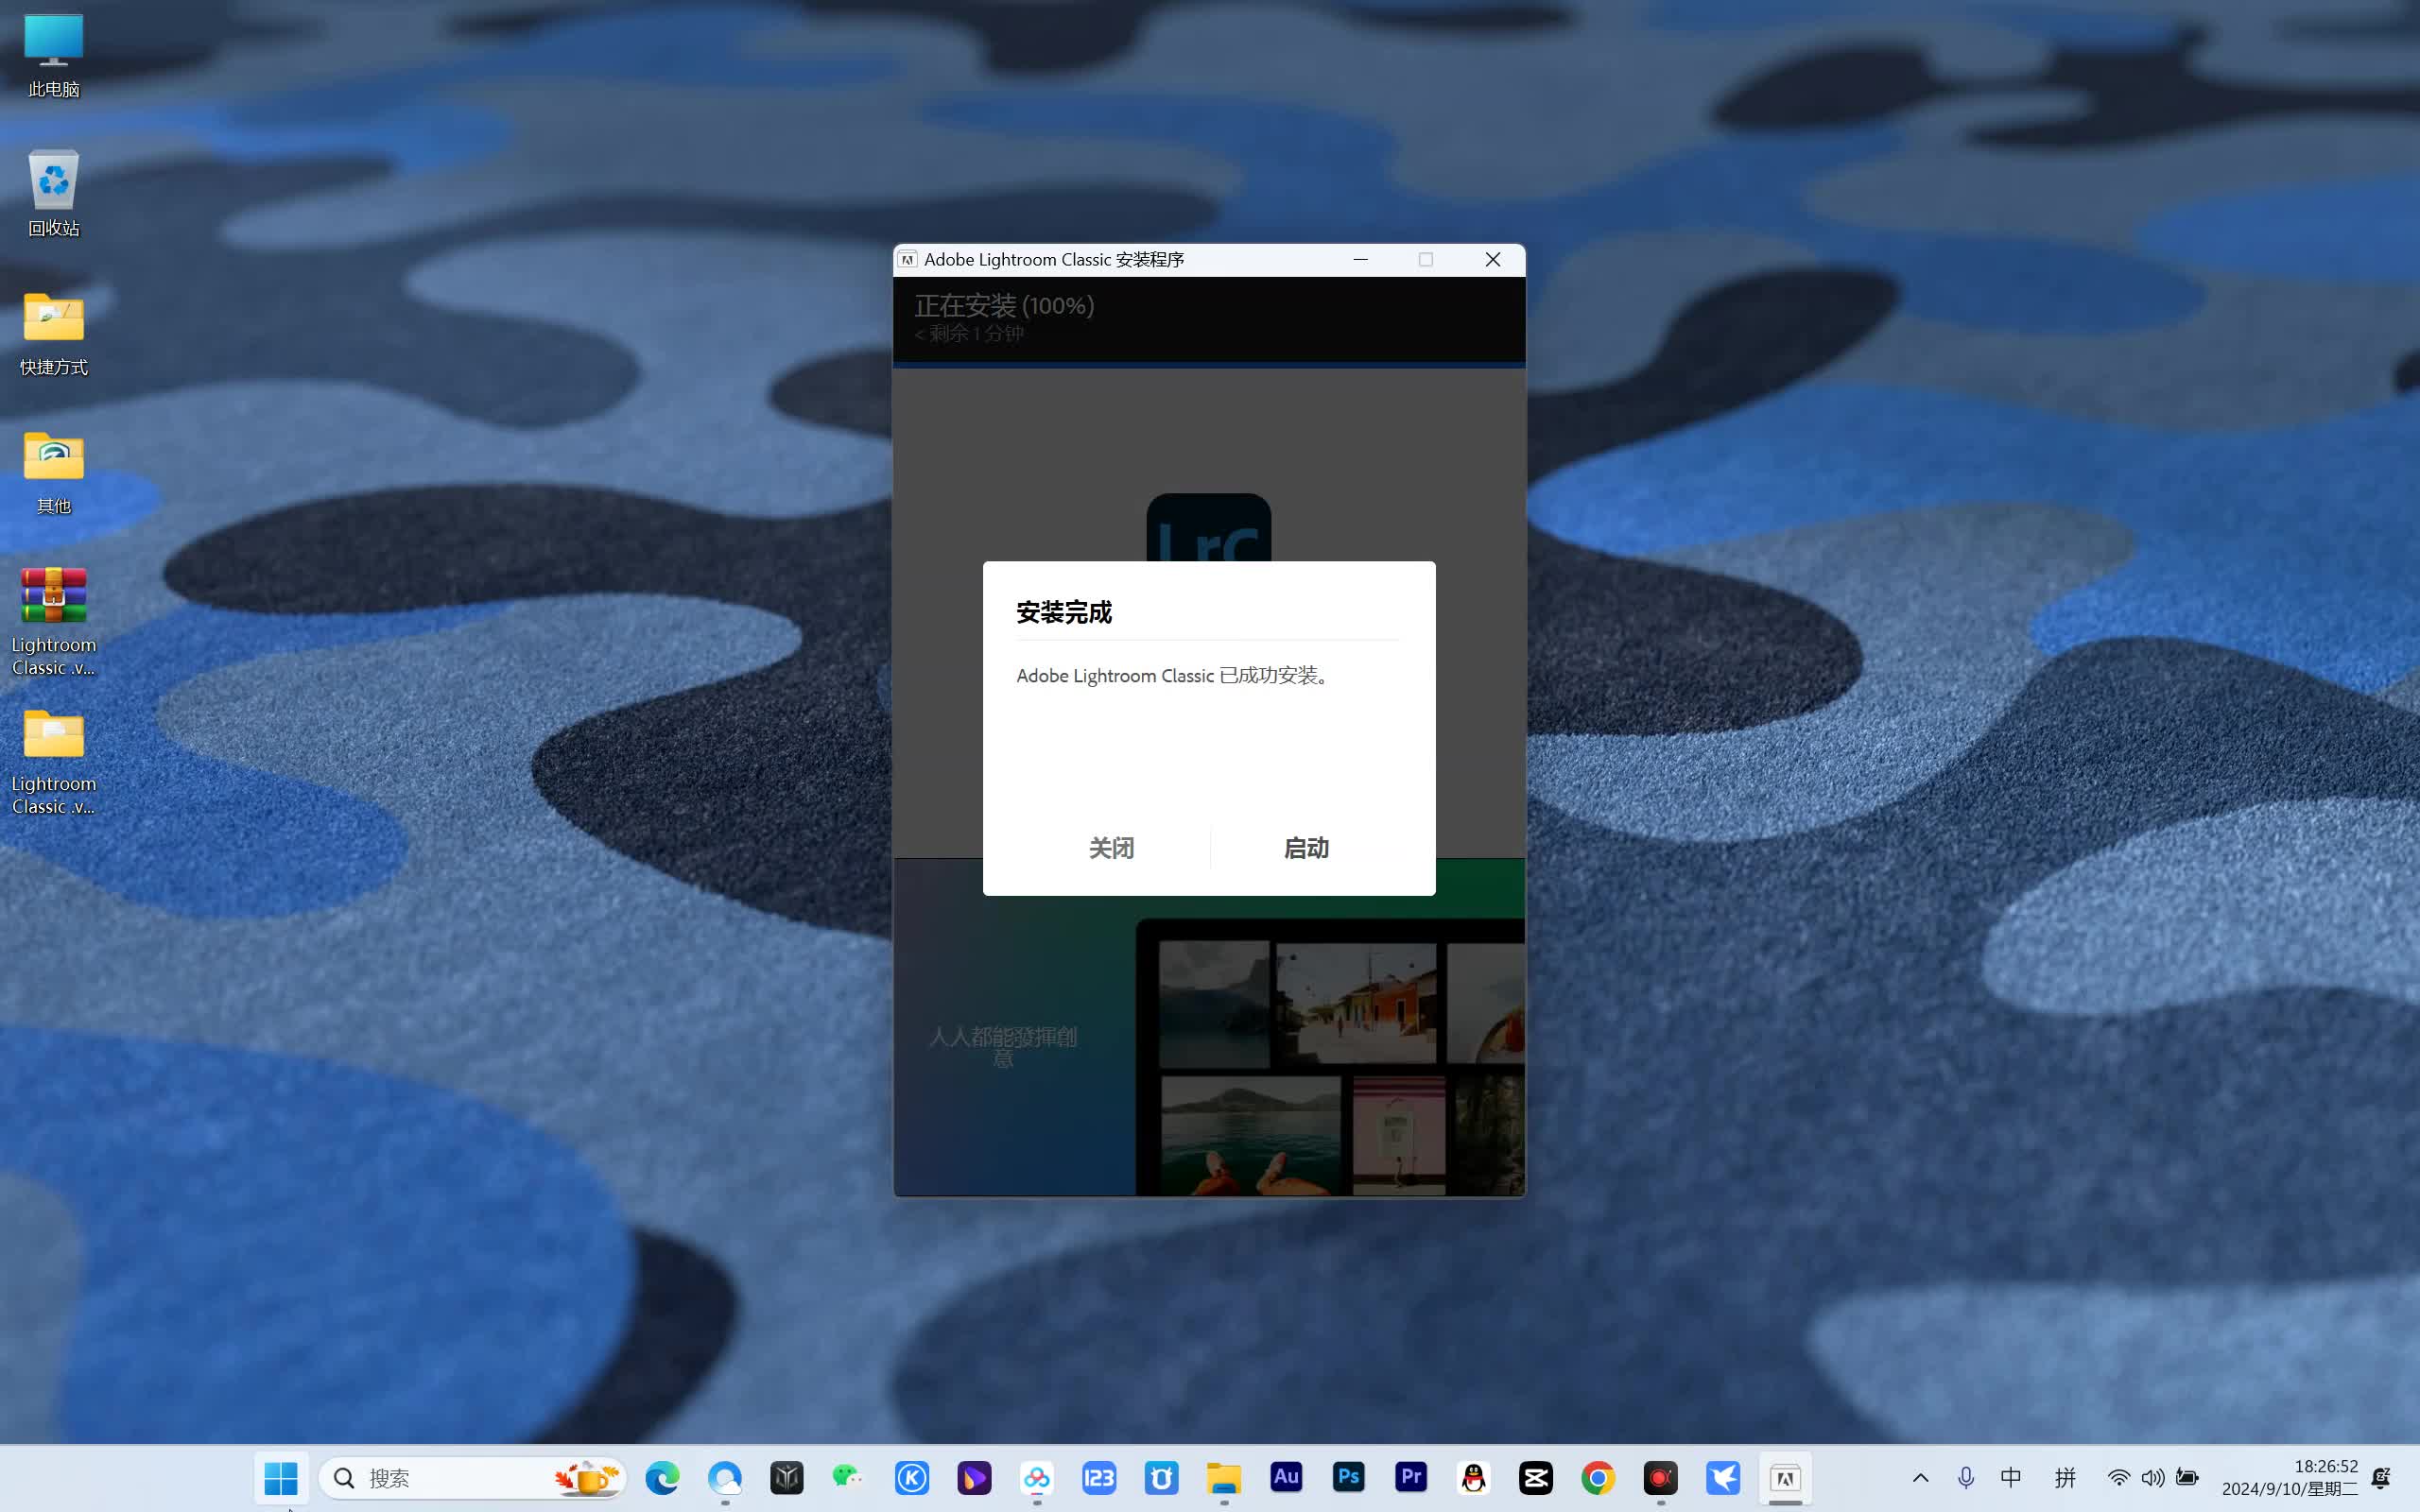Open WeChat from the taskbar

[x=848, y=1477]
